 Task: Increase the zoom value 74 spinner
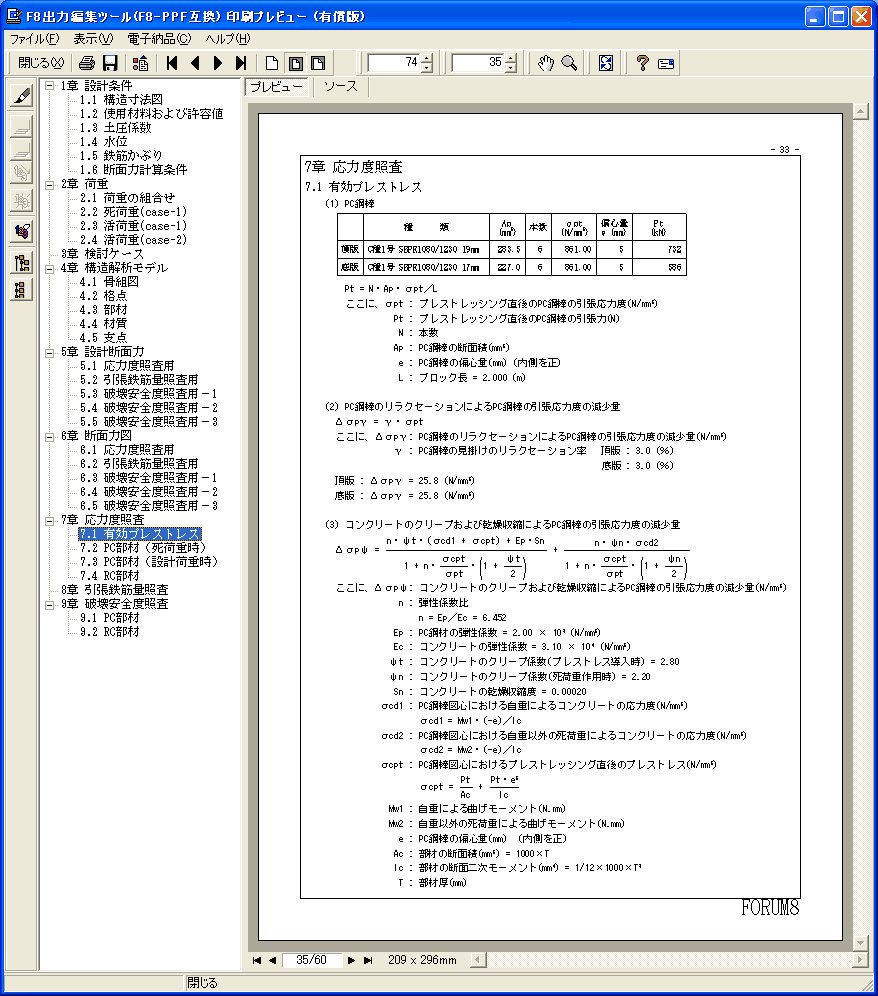[427, 58]
